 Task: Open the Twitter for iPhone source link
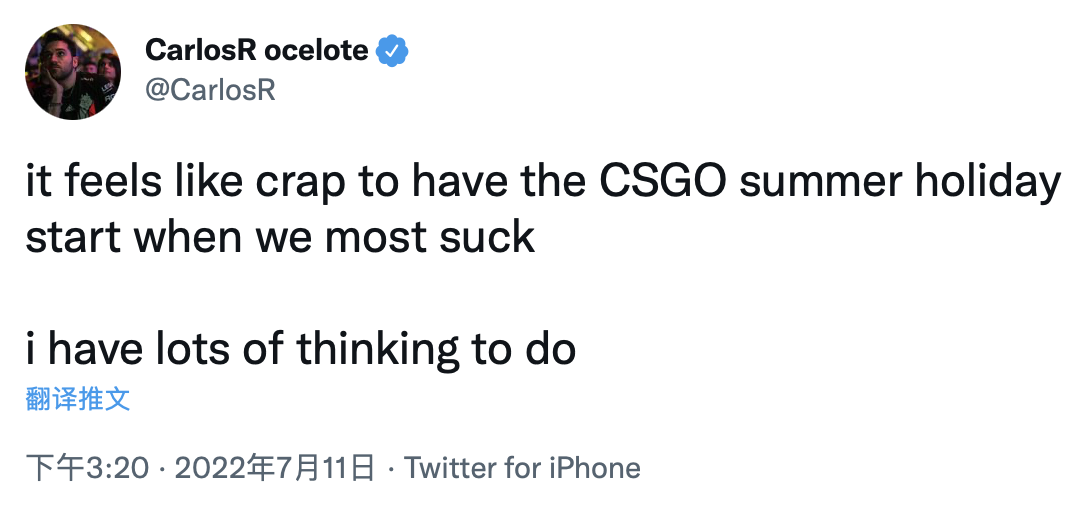point(522,468)
